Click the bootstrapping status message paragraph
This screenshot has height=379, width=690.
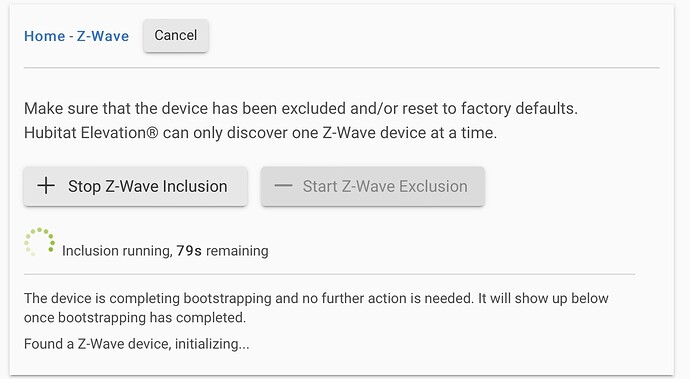[316, 308]
